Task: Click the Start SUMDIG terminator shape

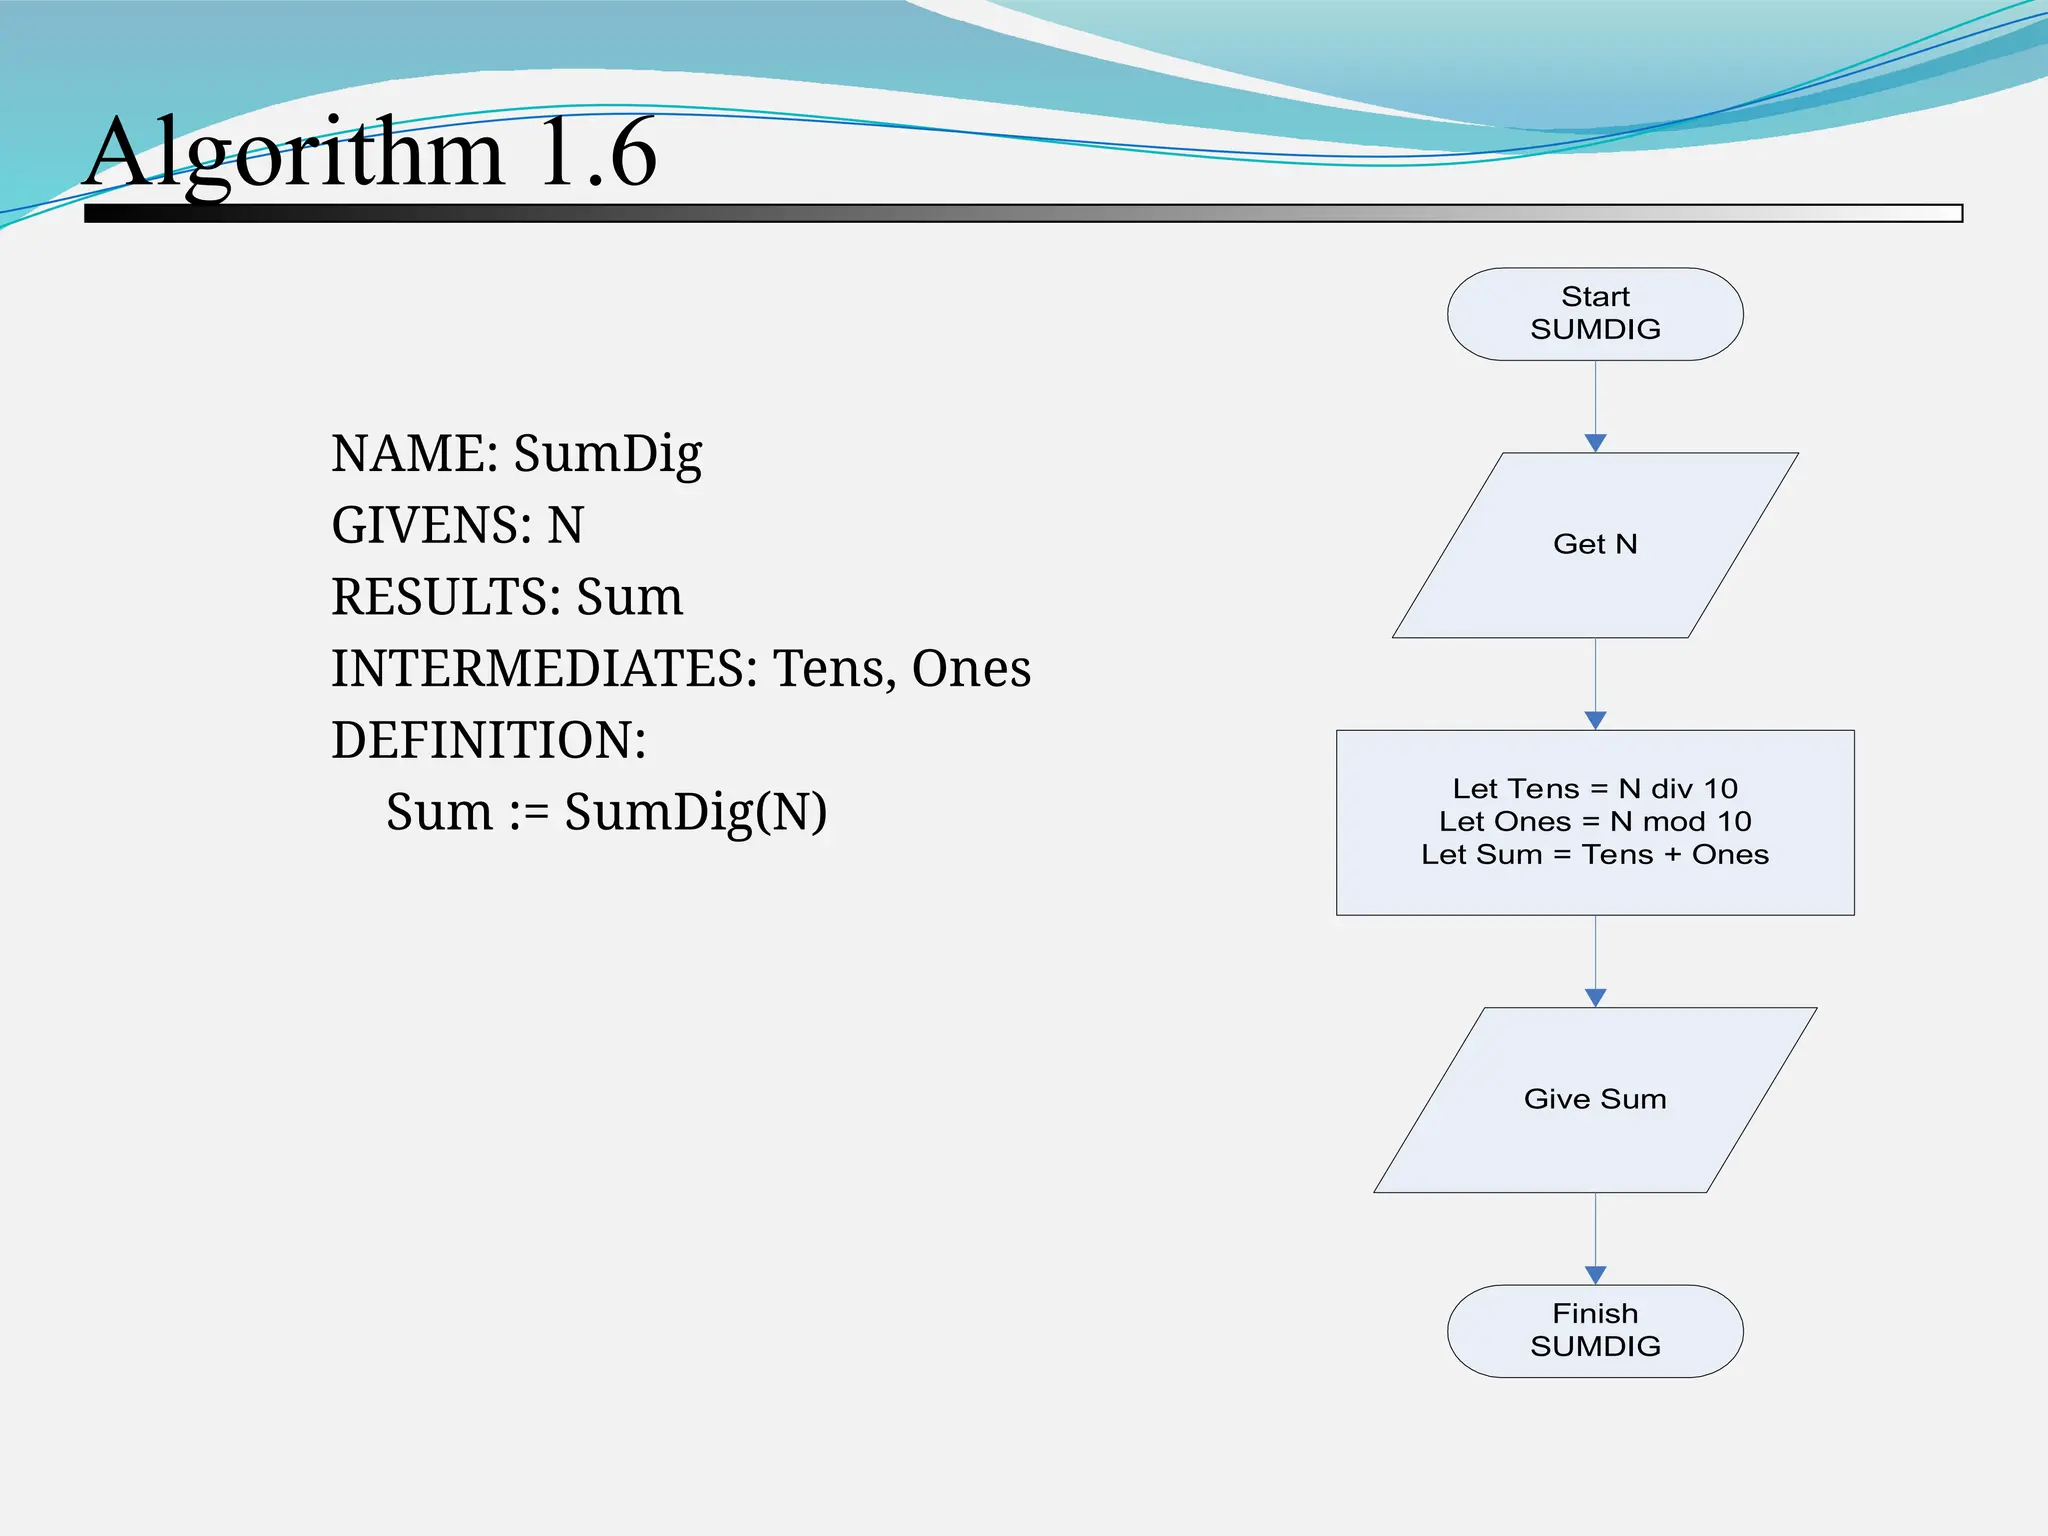Action: pos(1595,314)
